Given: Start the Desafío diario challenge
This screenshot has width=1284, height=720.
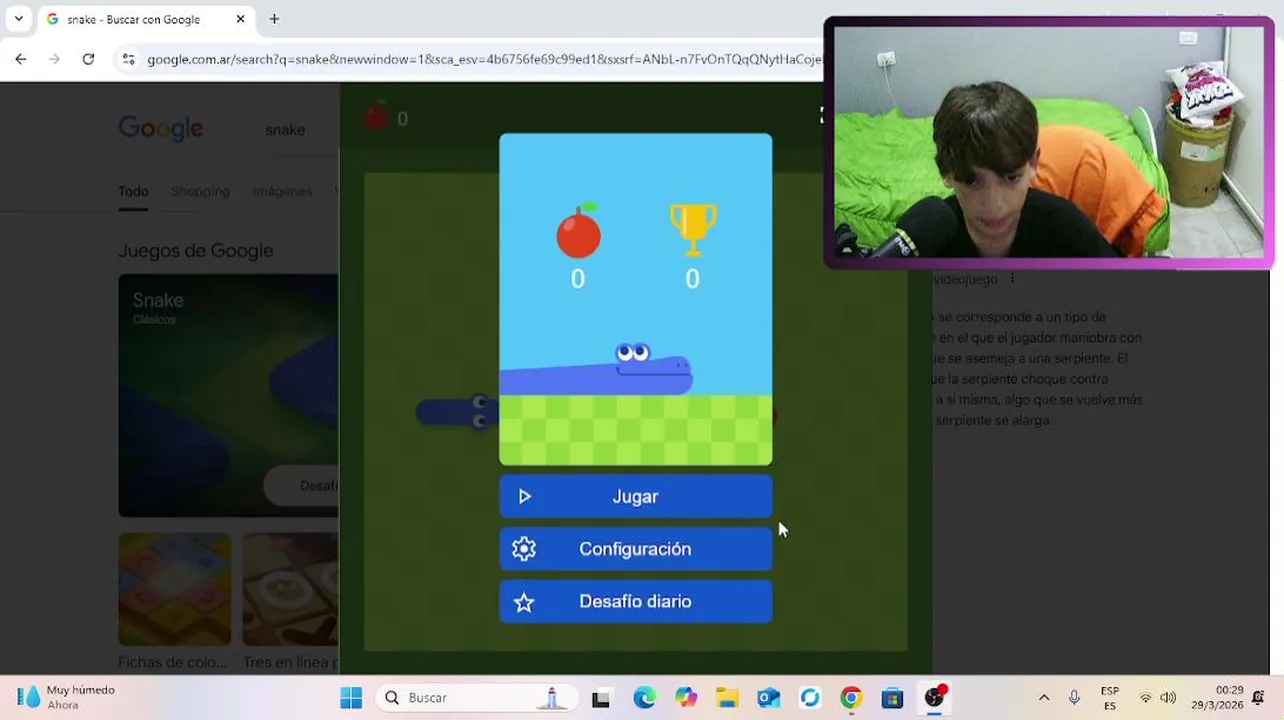Looking at the screenshot, I should click(635, 601).
